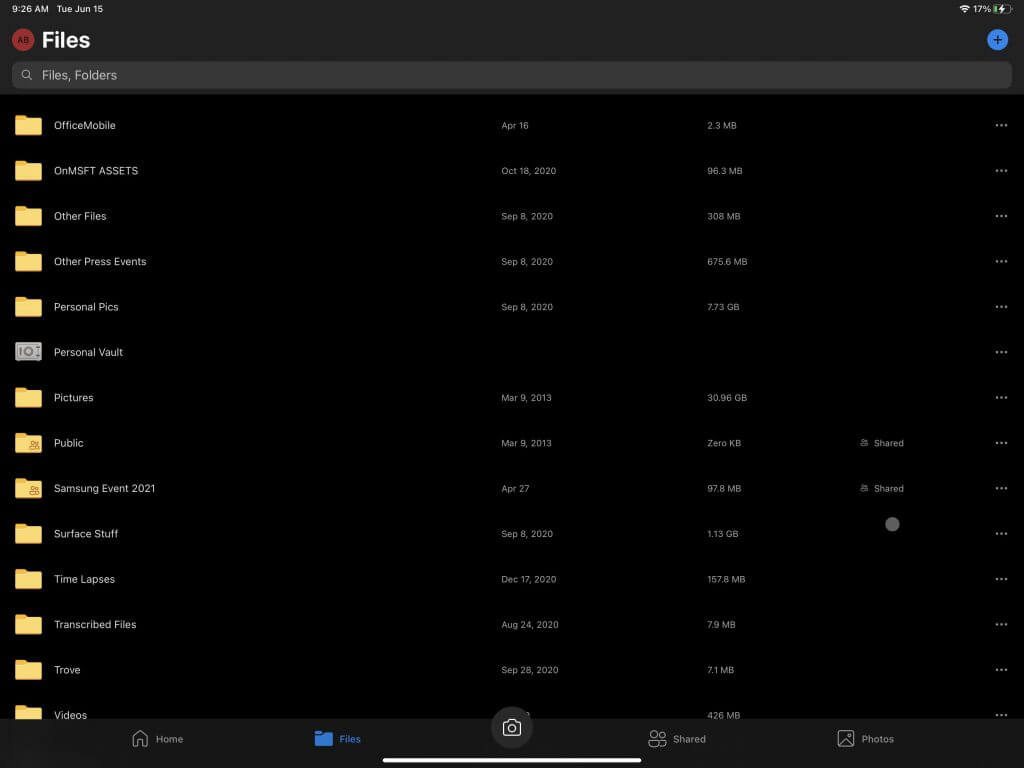Viewport: 1024px width, 768px height.
Task: Select the Other Press Events name
Action: (x=100, y=261)
